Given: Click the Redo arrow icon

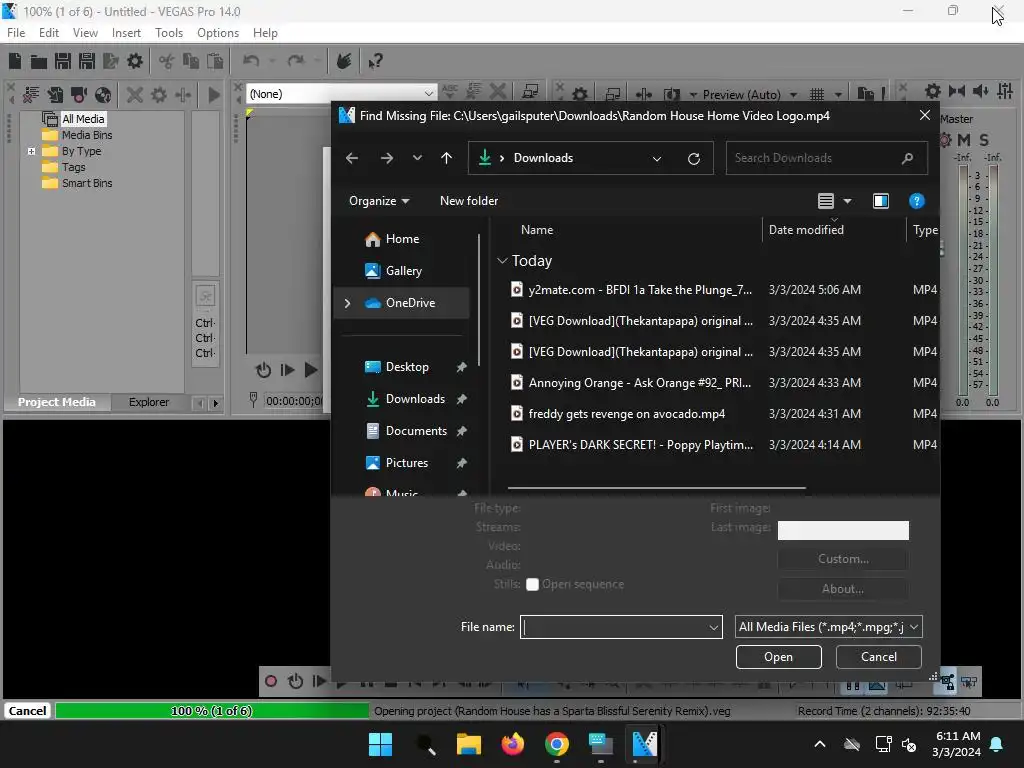Looking at the screenshot, I should click(296, 61).
